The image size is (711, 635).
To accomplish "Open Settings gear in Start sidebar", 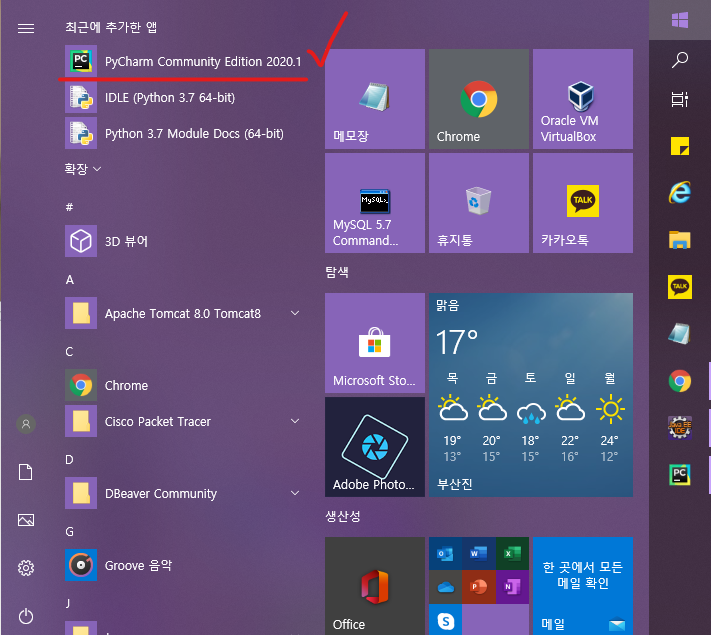I will click(x=26, y=568).
